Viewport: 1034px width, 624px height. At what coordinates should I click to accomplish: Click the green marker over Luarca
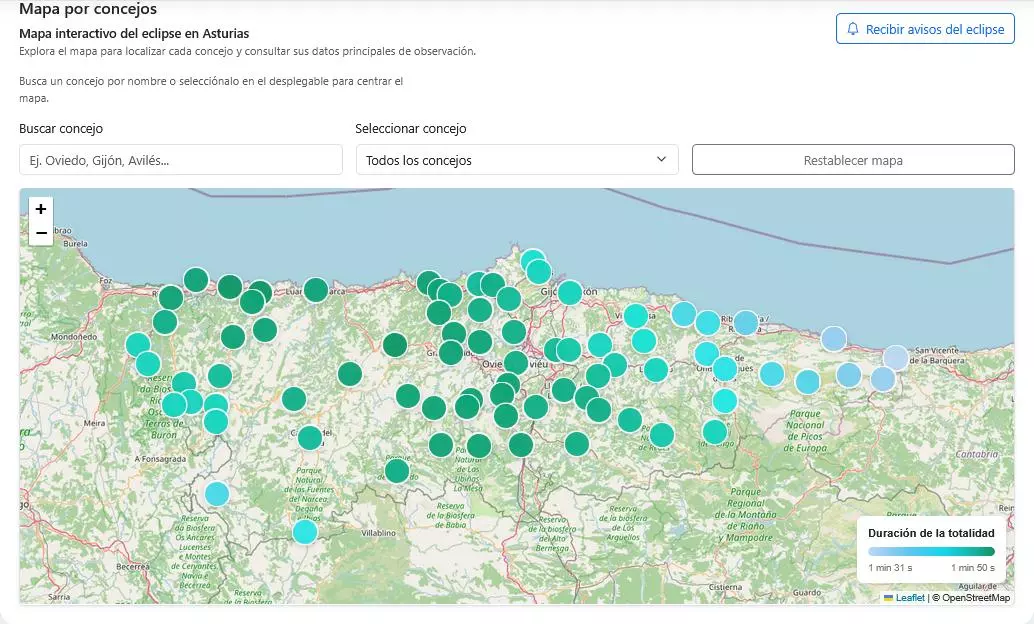click(x=316, y=290)
